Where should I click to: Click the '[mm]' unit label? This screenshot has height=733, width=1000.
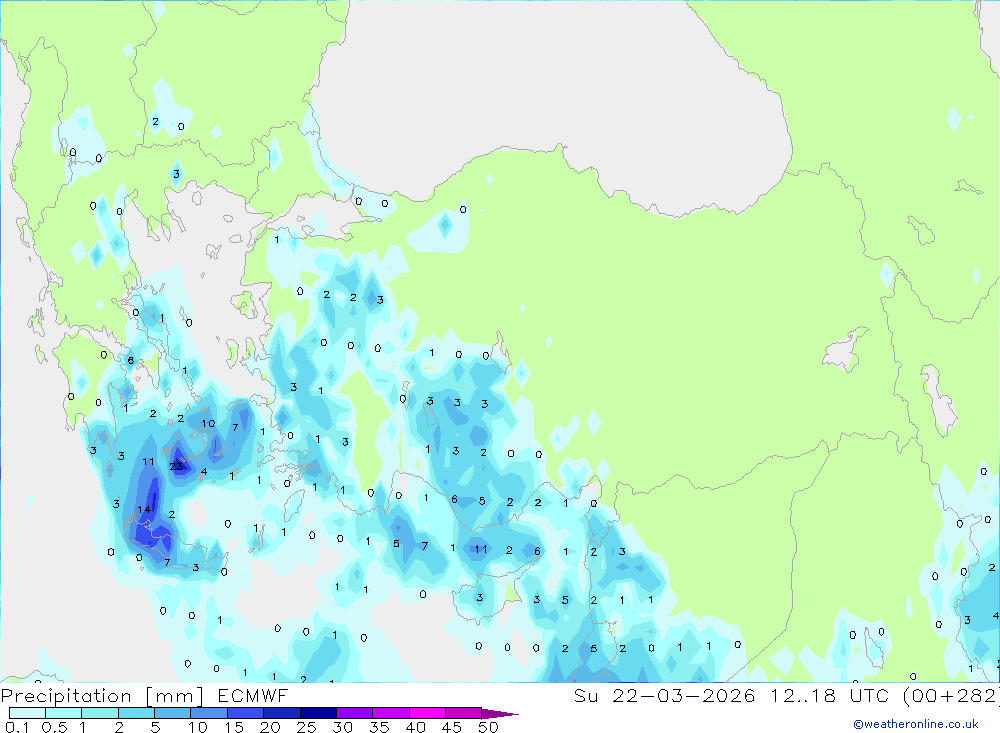[x=175, y=695]
